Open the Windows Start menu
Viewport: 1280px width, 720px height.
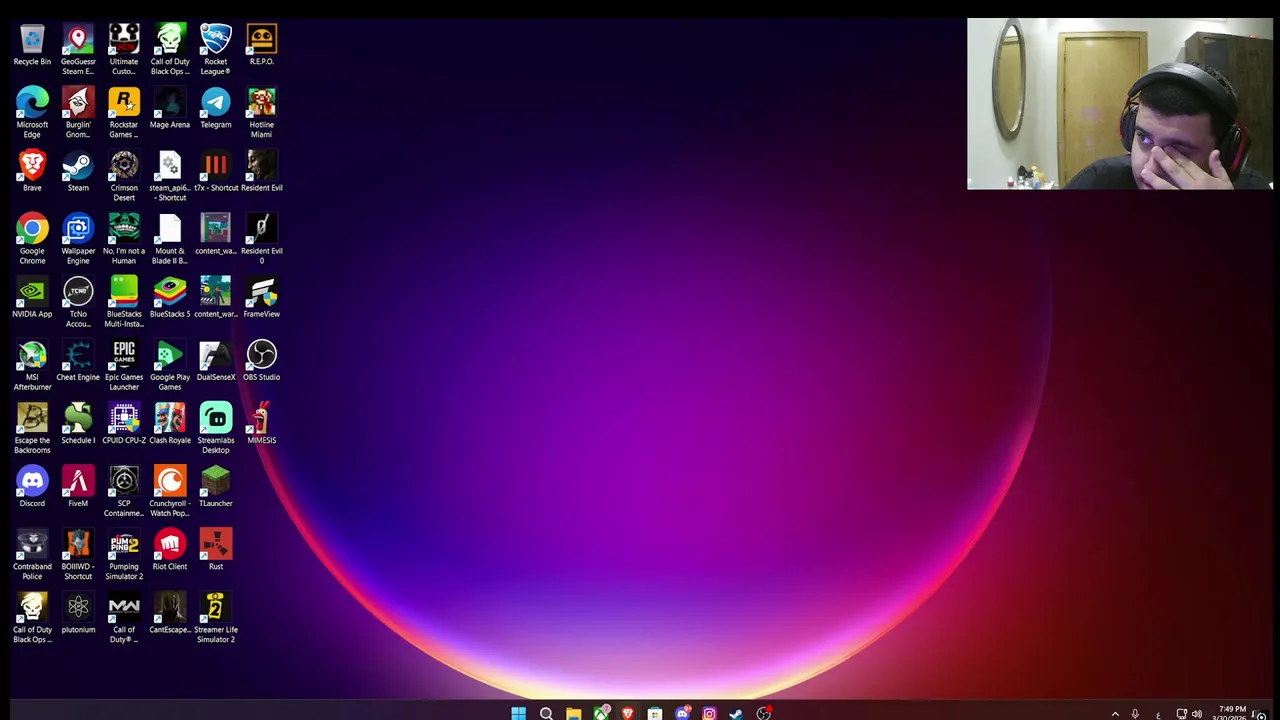click(518, 713)
